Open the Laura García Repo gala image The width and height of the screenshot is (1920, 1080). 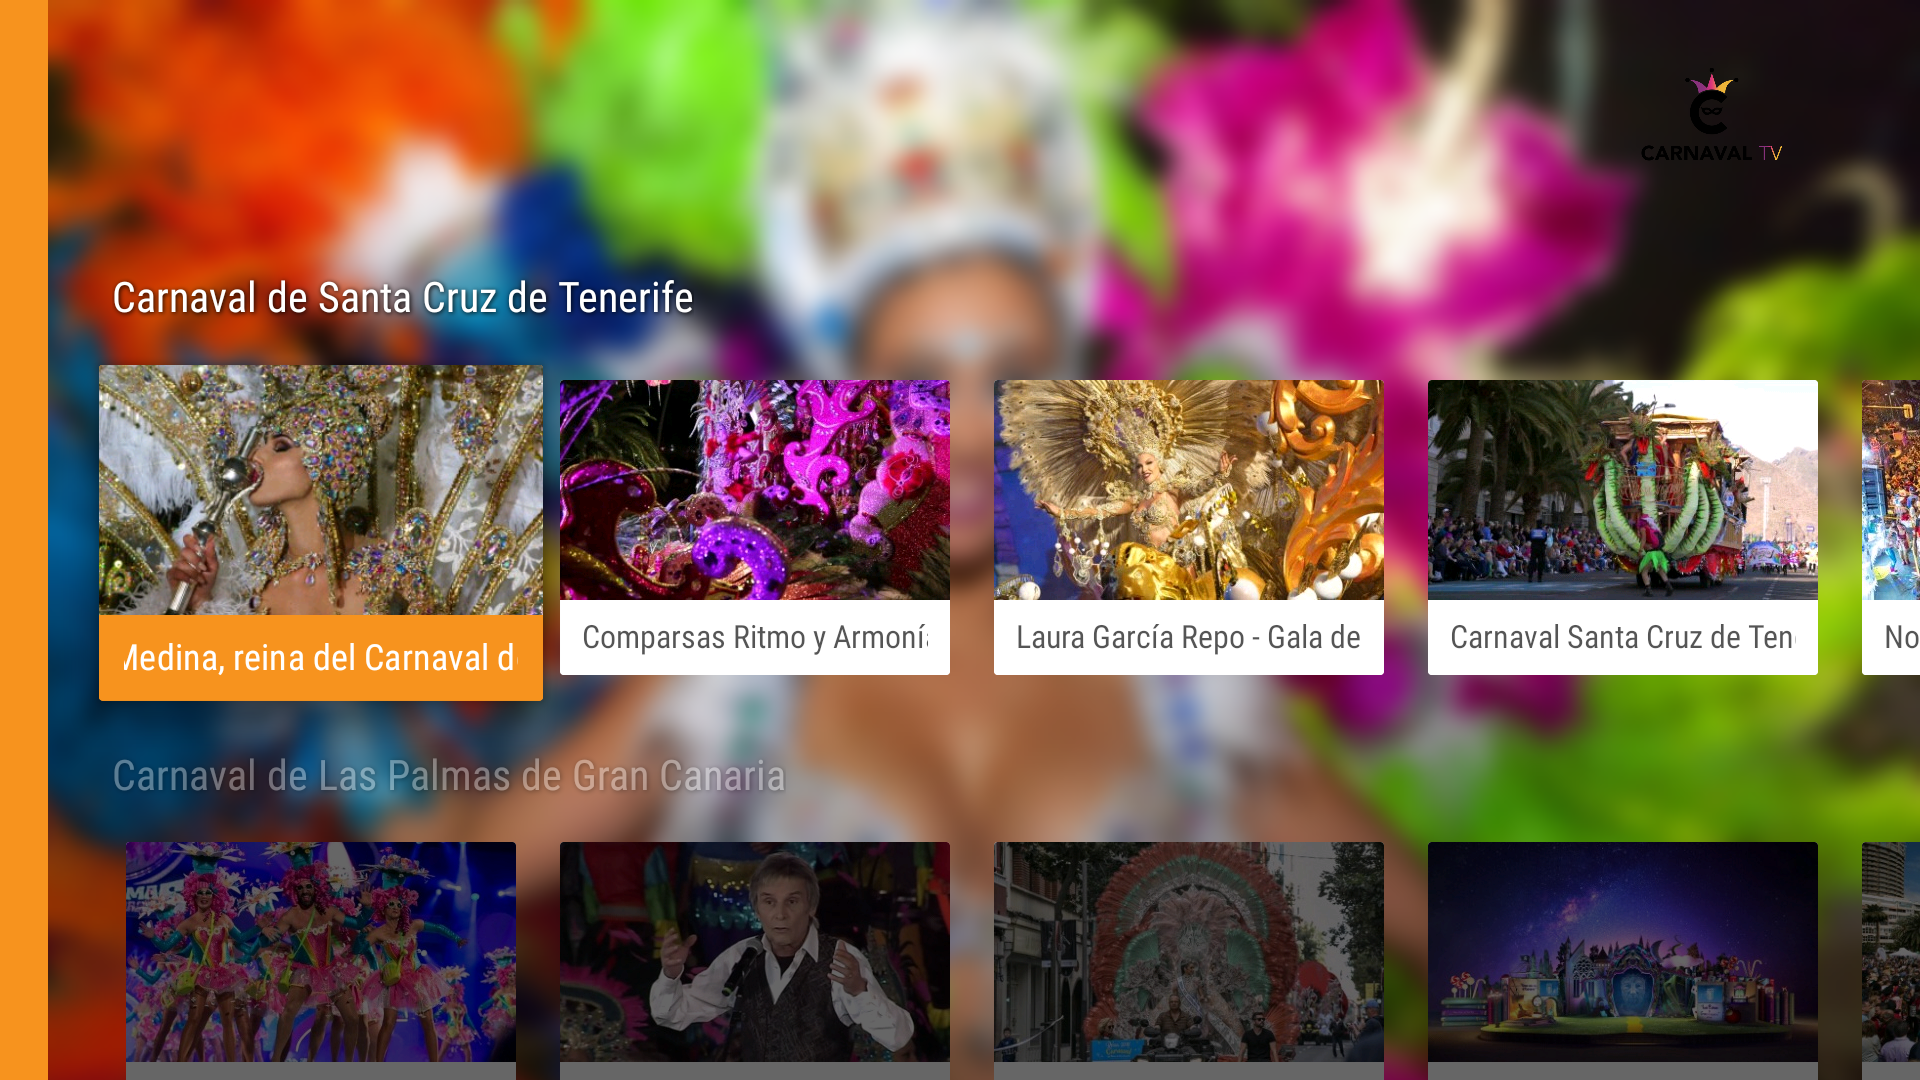pos(1189,490)
